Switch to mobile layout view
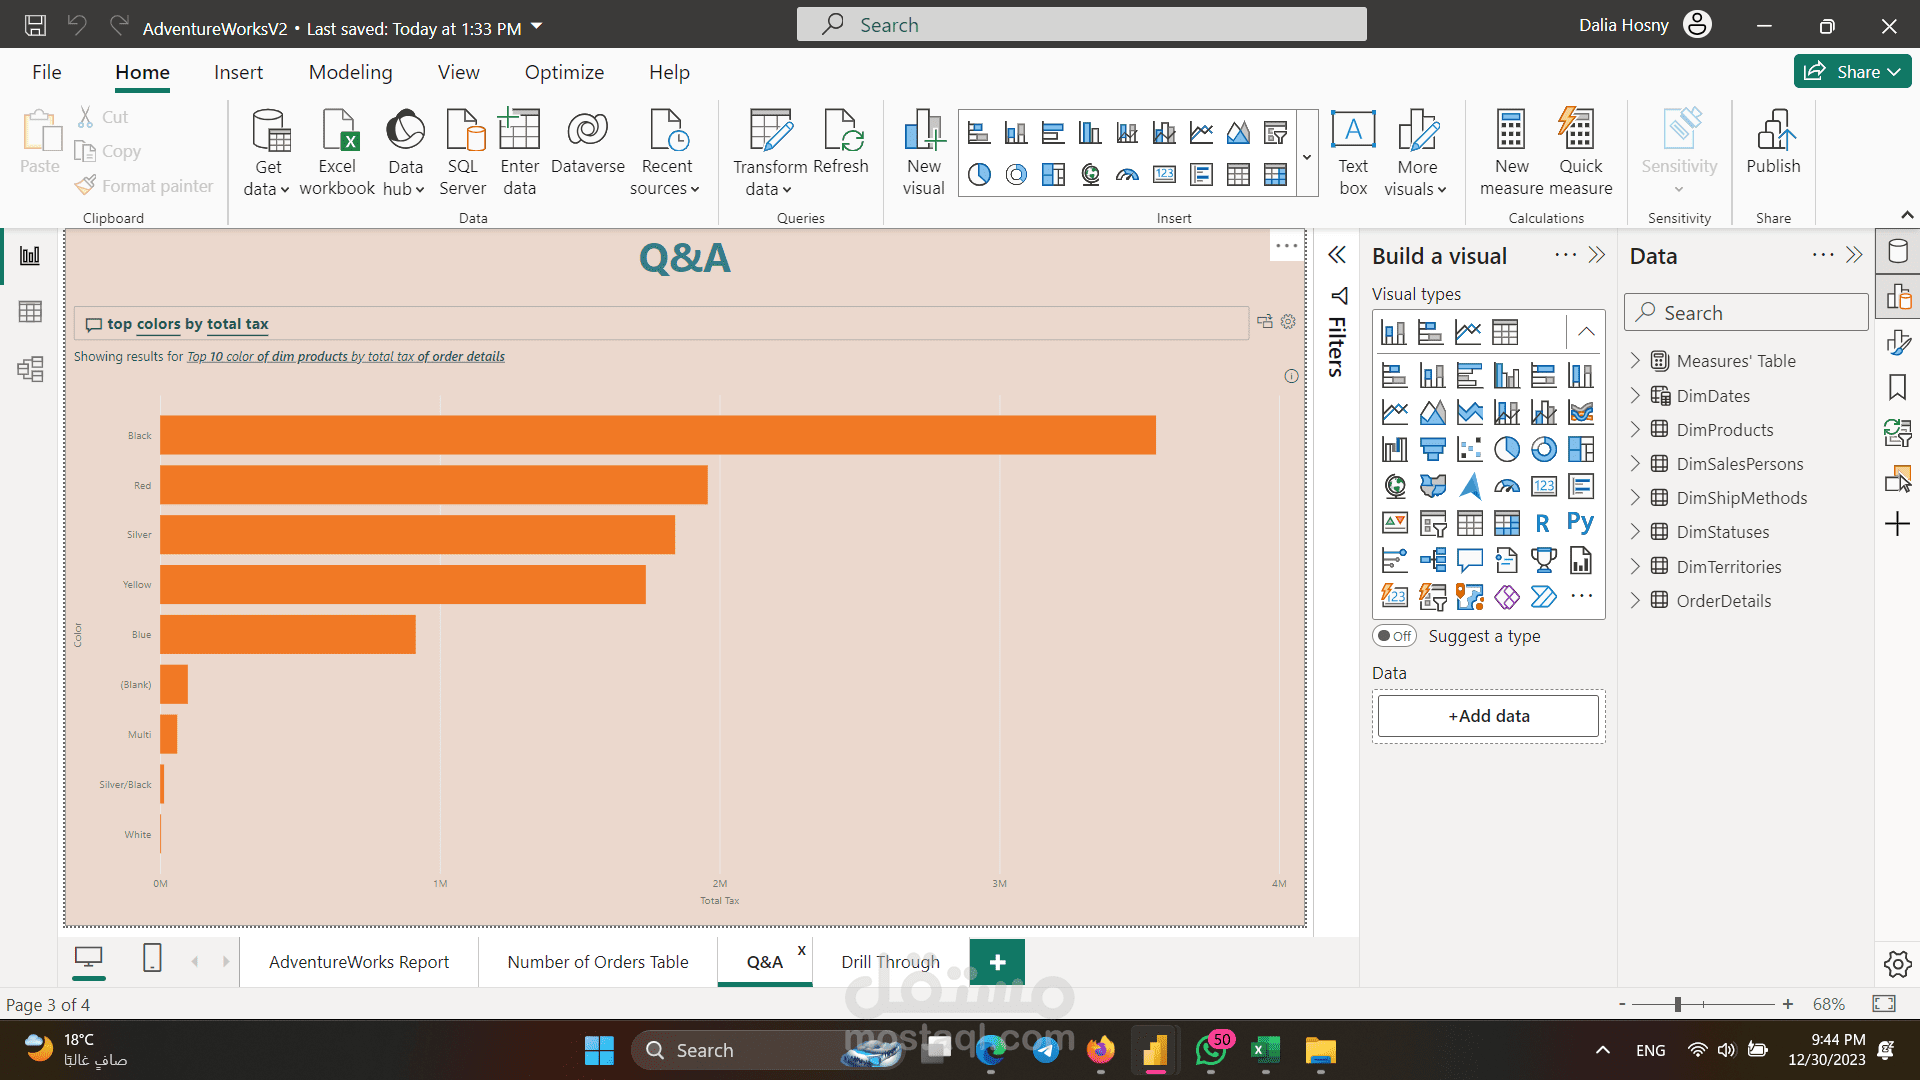This screenshot has width=1920, height=1080. [152, 959]
